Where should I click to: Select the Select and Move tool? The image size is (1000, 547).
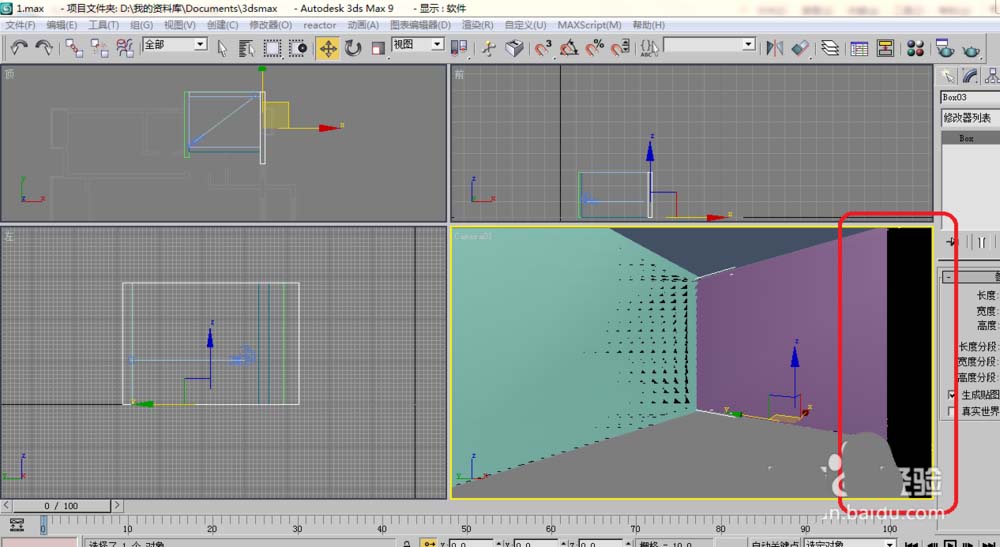click(x=327, y=47)
